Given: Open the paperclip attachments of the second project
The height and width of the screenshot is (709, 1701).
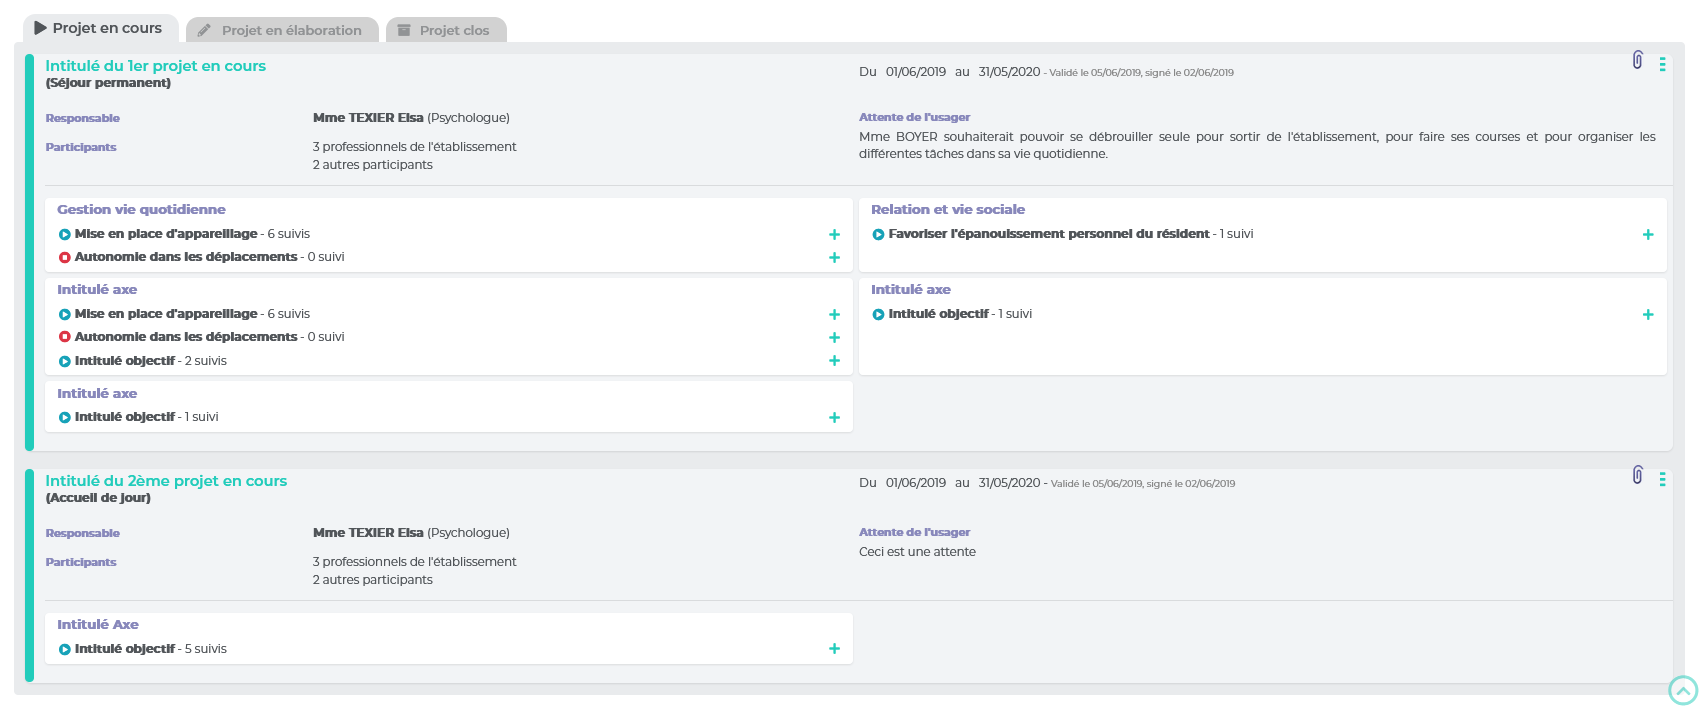Looking at the screenshot, I should point(1637,475).
